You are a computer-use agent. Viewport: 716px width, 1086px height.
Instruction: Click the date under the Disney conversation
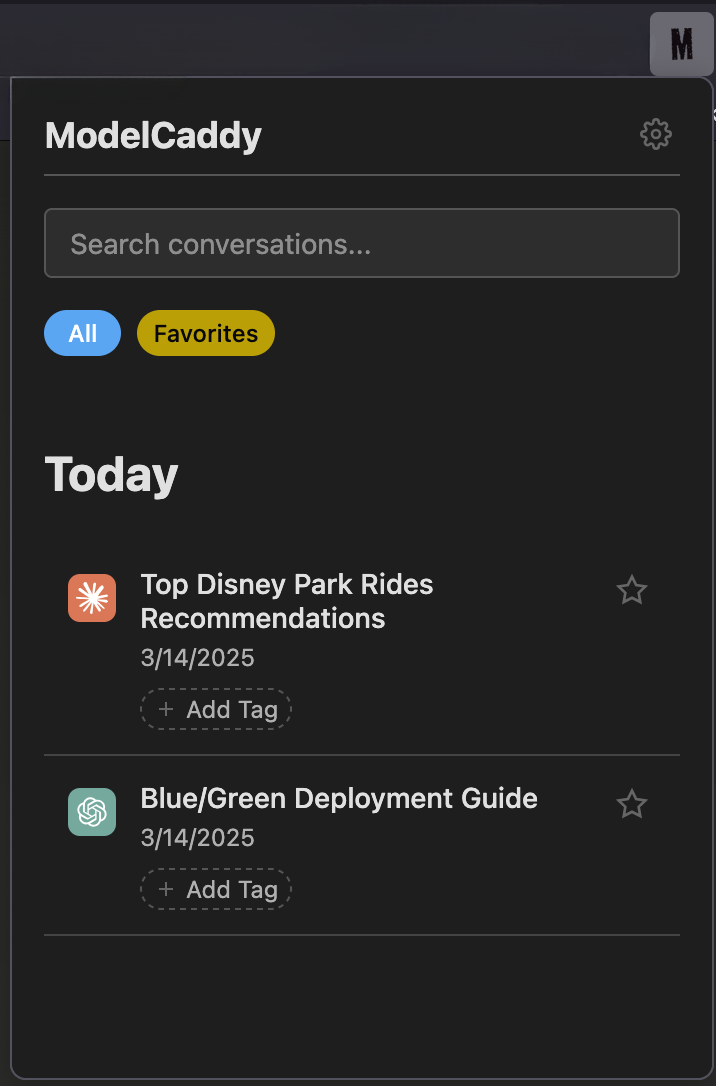click(197, 658)
